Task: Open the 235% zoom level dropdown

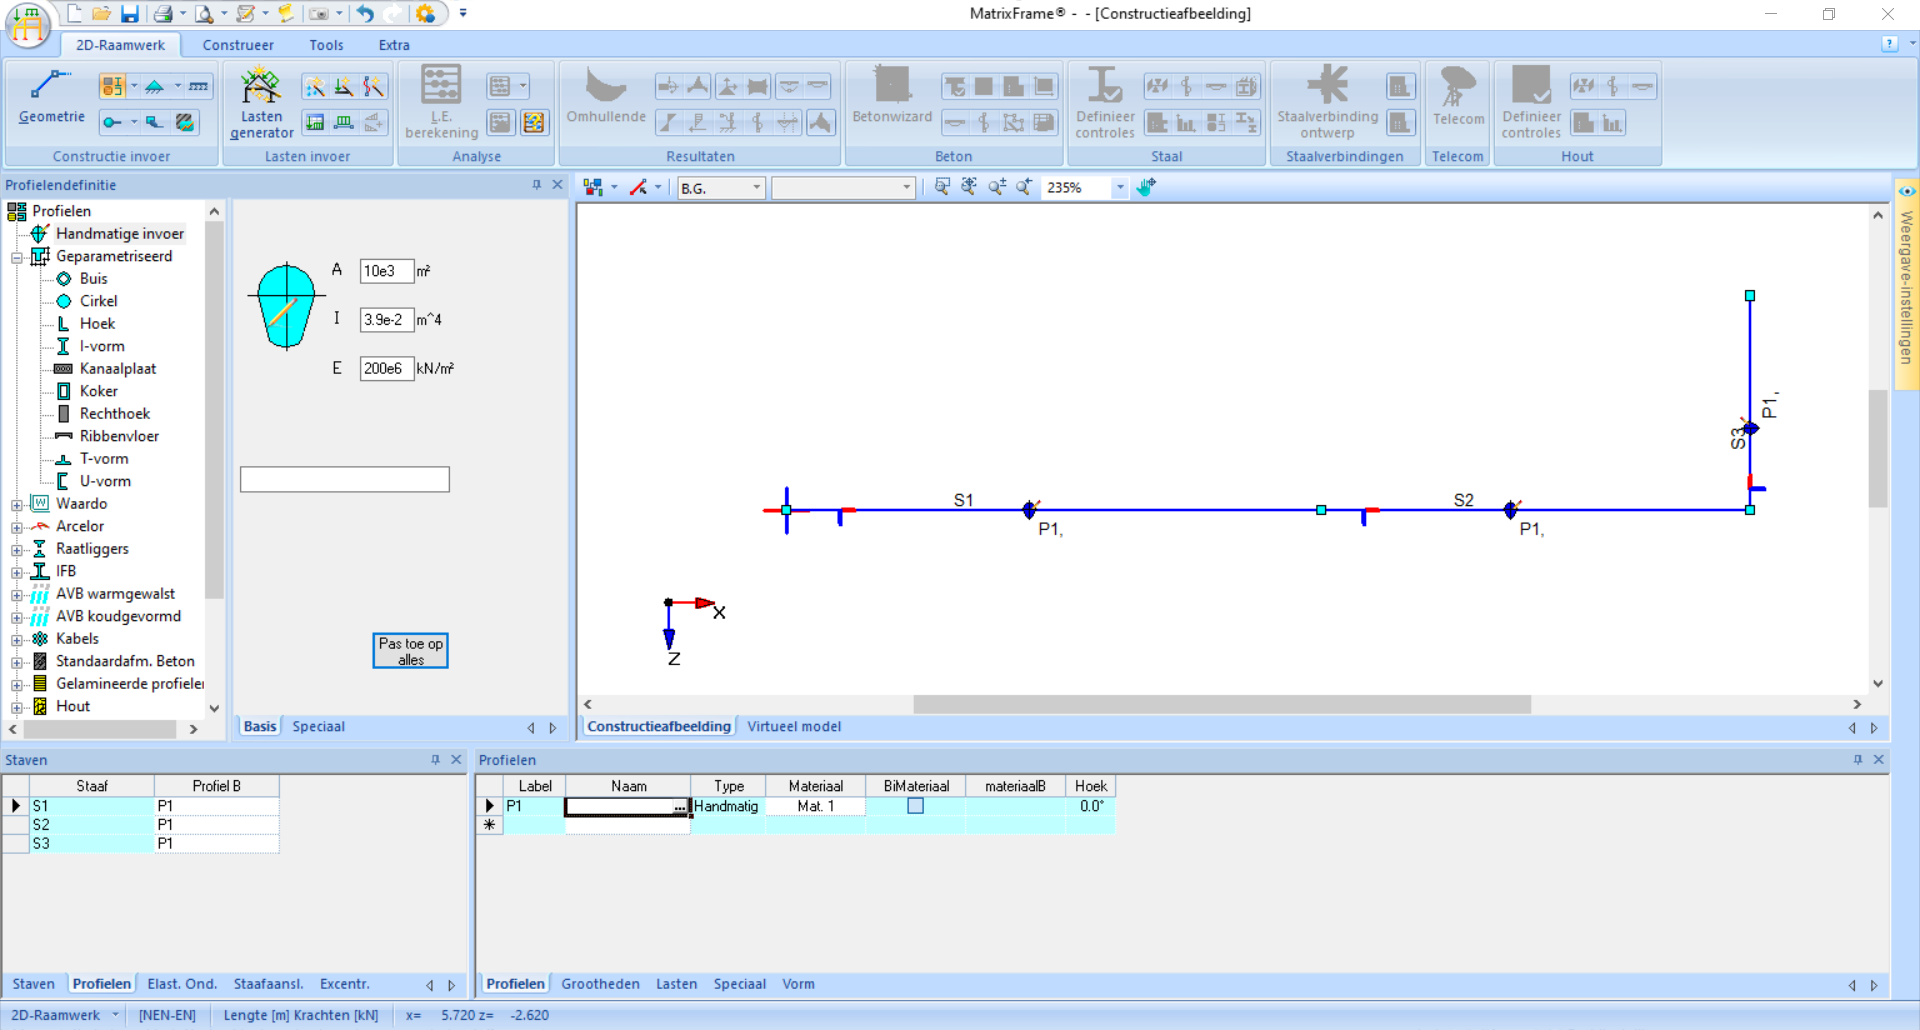Action: pyautogui.click(x=1120, y=188)
